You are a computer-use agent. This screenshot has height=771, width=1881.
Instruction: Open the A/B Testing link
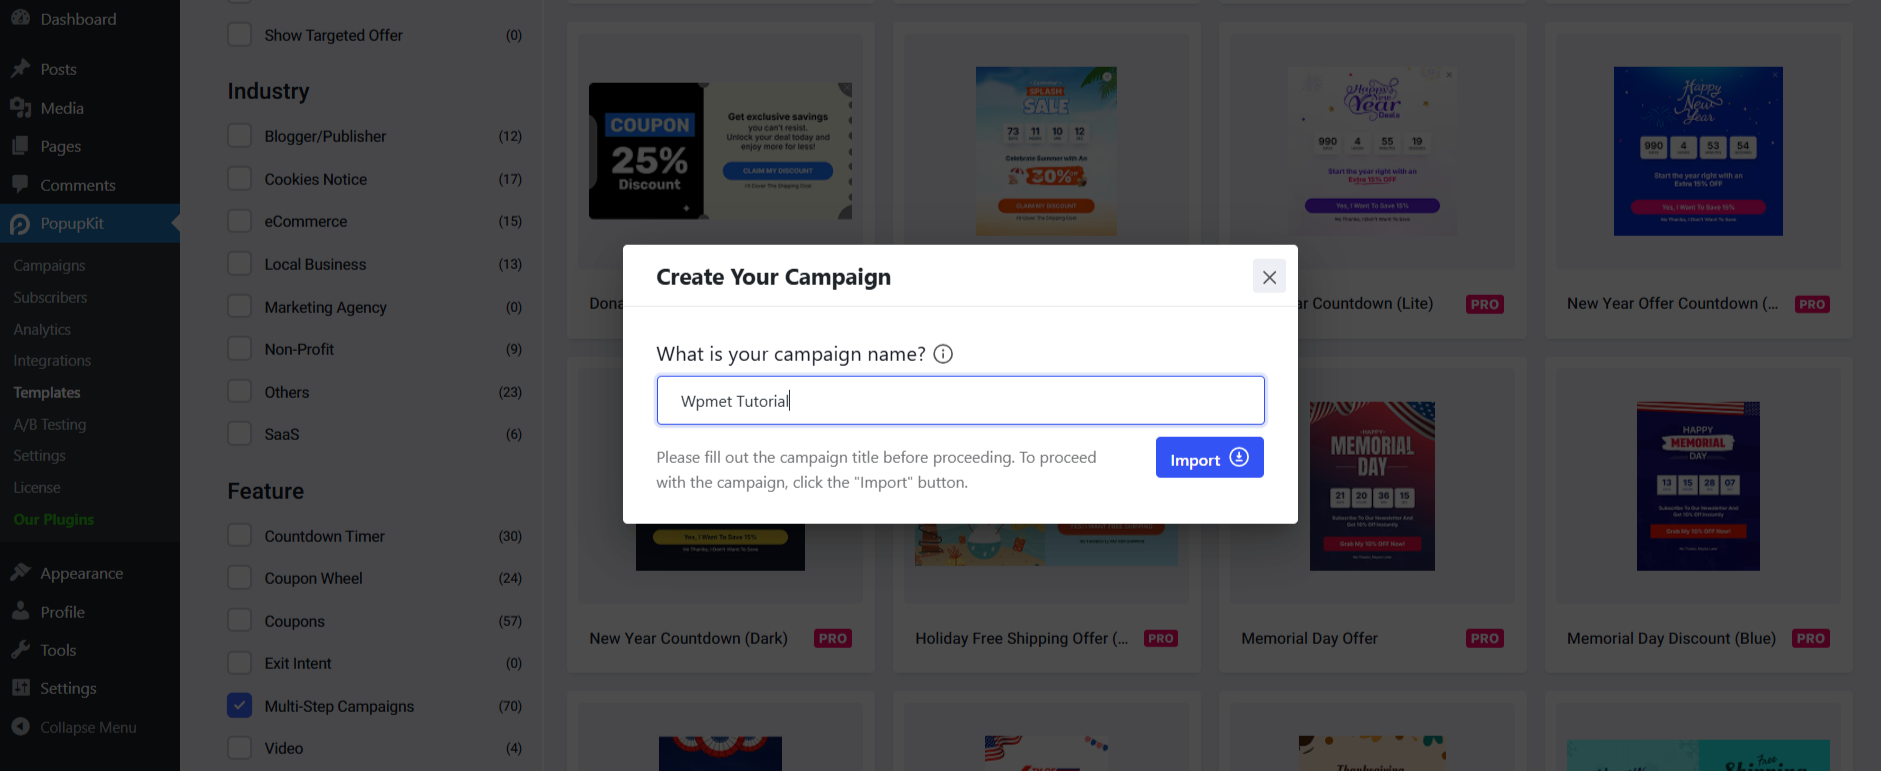(49, 424)
